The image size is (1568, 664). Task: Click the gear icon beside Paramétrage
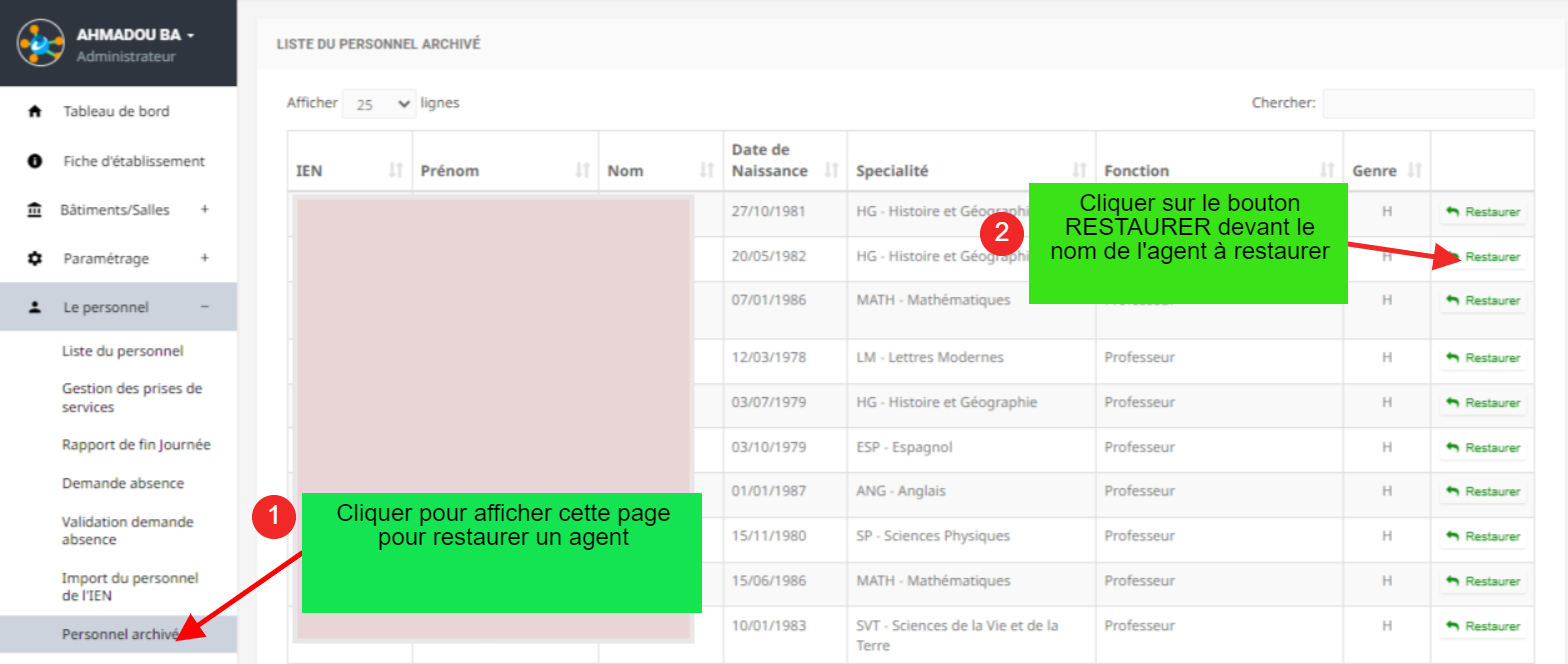point(35,258)
